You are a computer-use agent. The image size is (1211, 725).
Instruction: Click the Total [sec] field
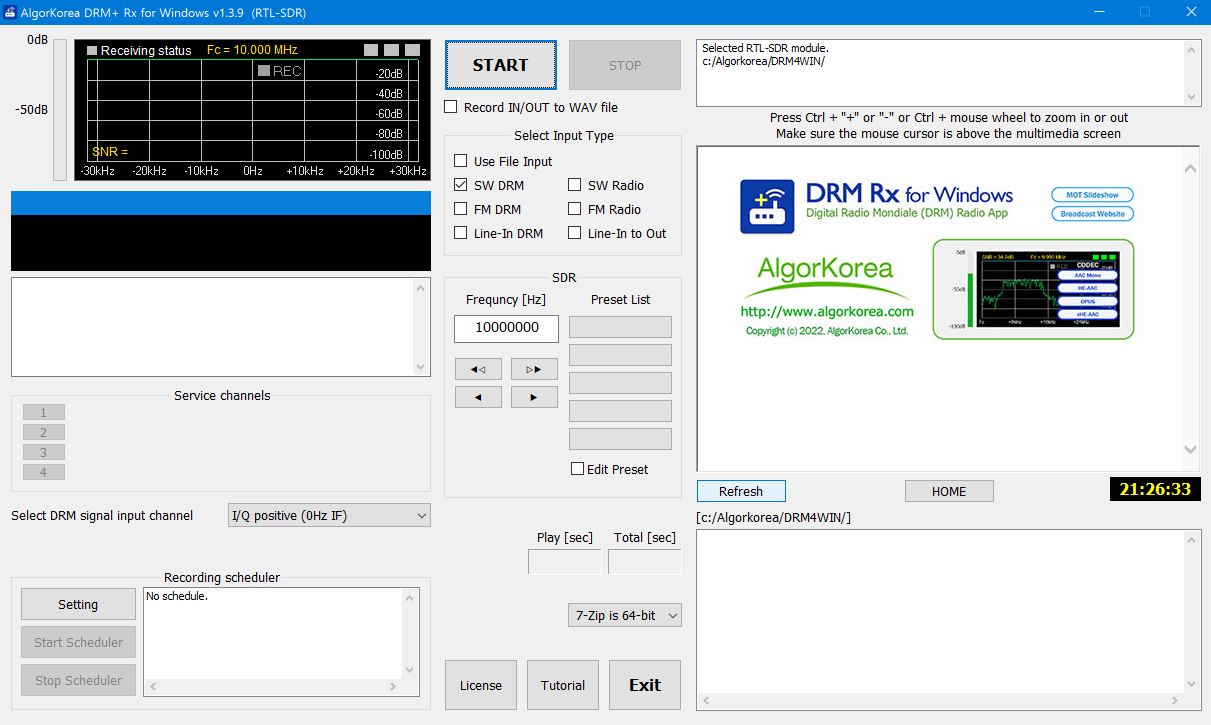(x=645, y=562)
